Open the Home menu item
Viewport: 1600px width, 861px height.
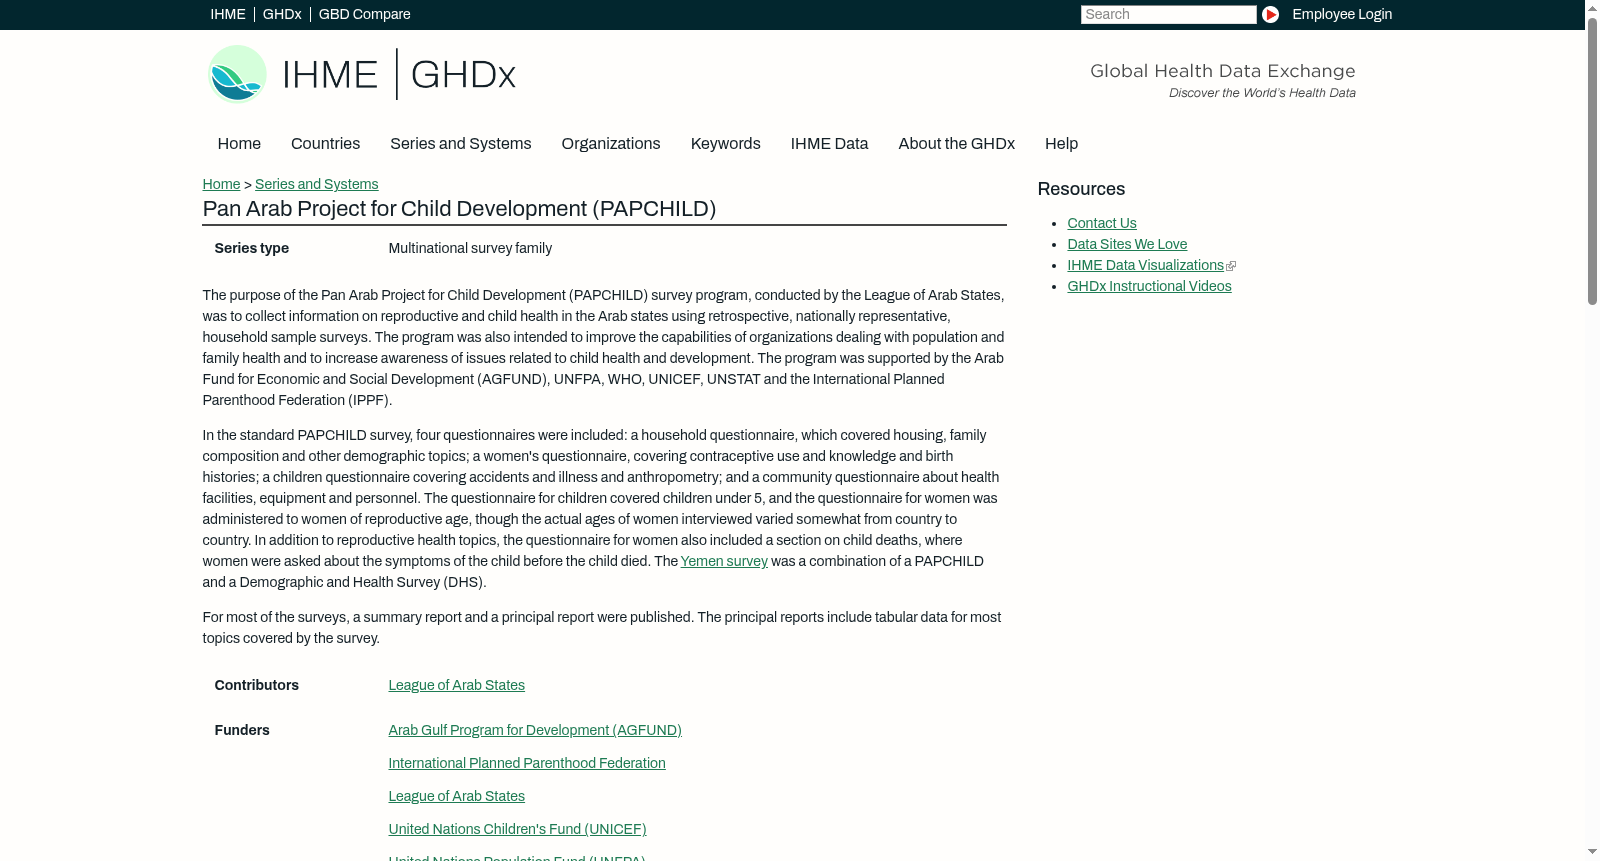click(239, 144)
